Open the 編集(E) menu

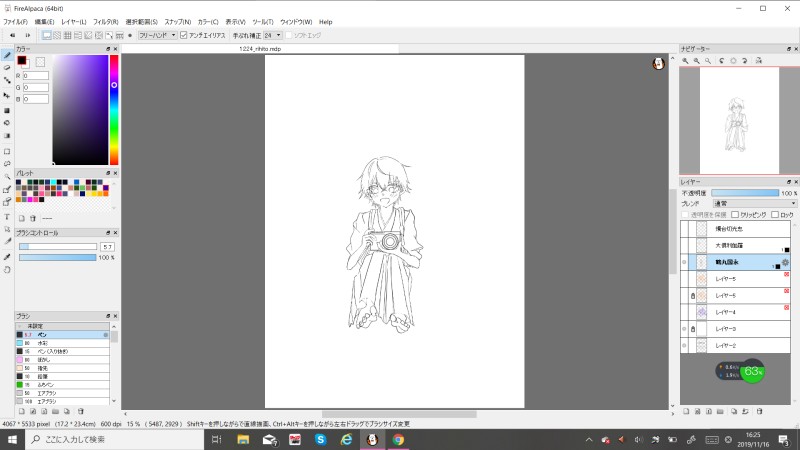(x=44, y=22)
